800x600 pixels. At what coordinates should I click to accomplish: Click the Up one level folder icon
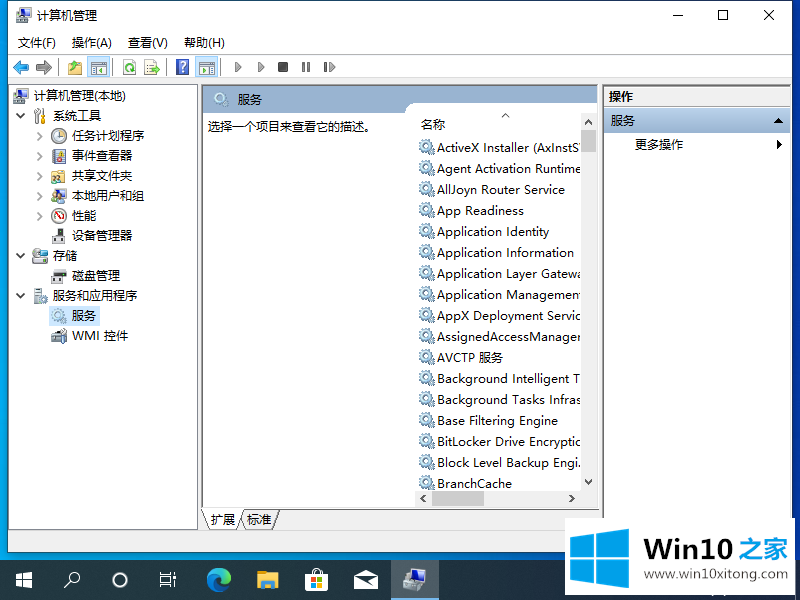[74, 67]
